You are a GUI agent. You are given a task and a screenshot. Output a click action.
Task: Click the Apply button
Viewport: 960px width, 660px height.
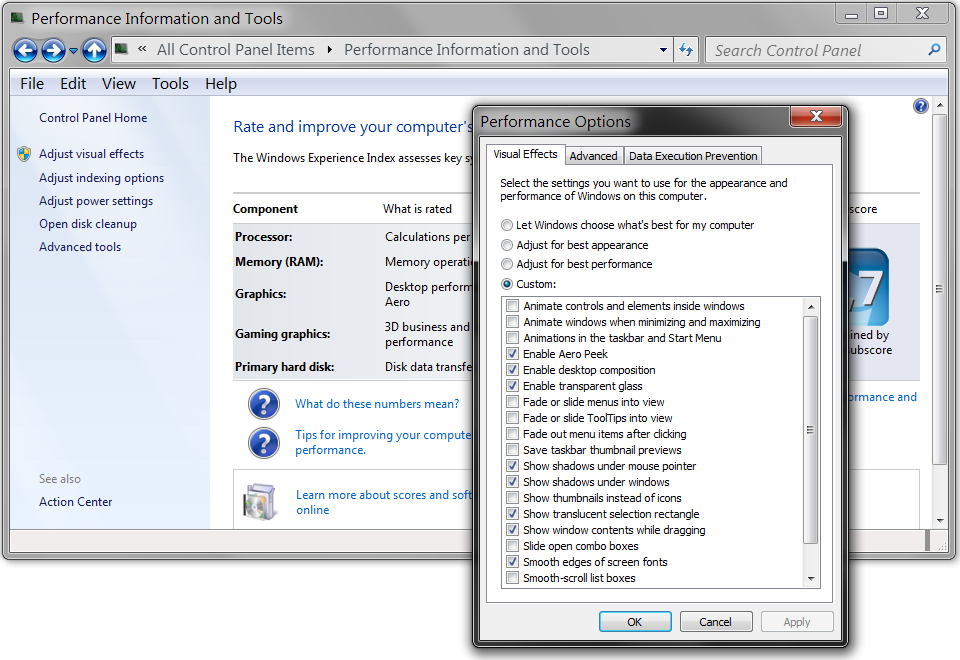[797, 621]
